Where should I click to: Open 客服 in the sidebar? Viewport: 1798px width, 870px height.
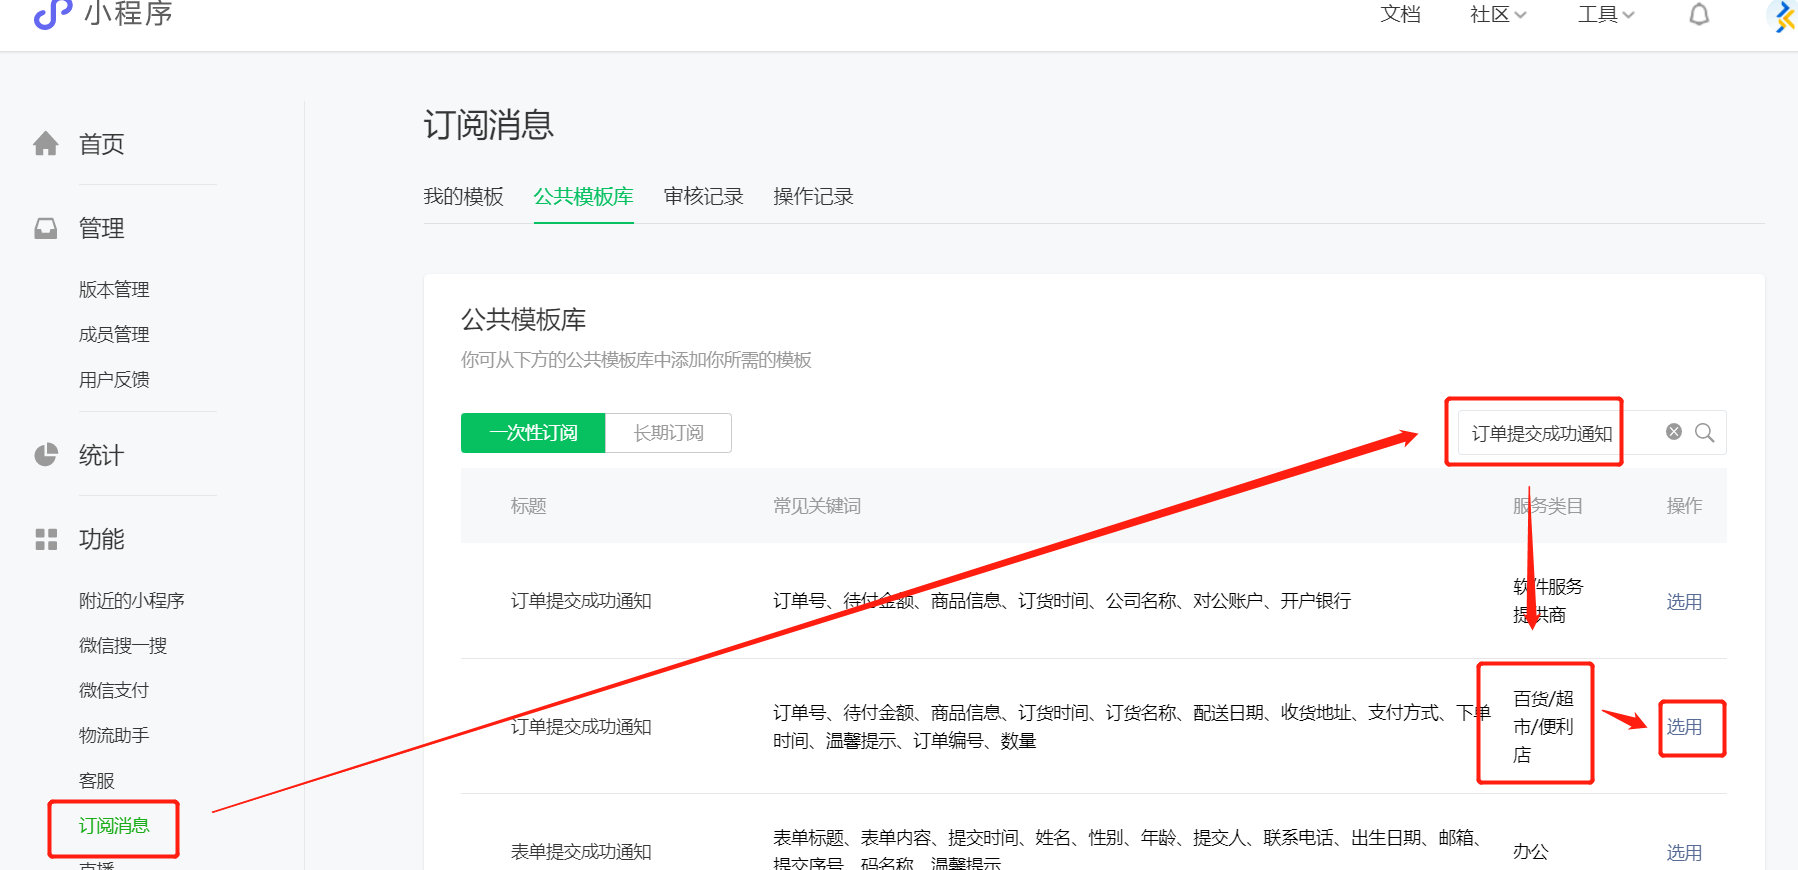point(97,781)
